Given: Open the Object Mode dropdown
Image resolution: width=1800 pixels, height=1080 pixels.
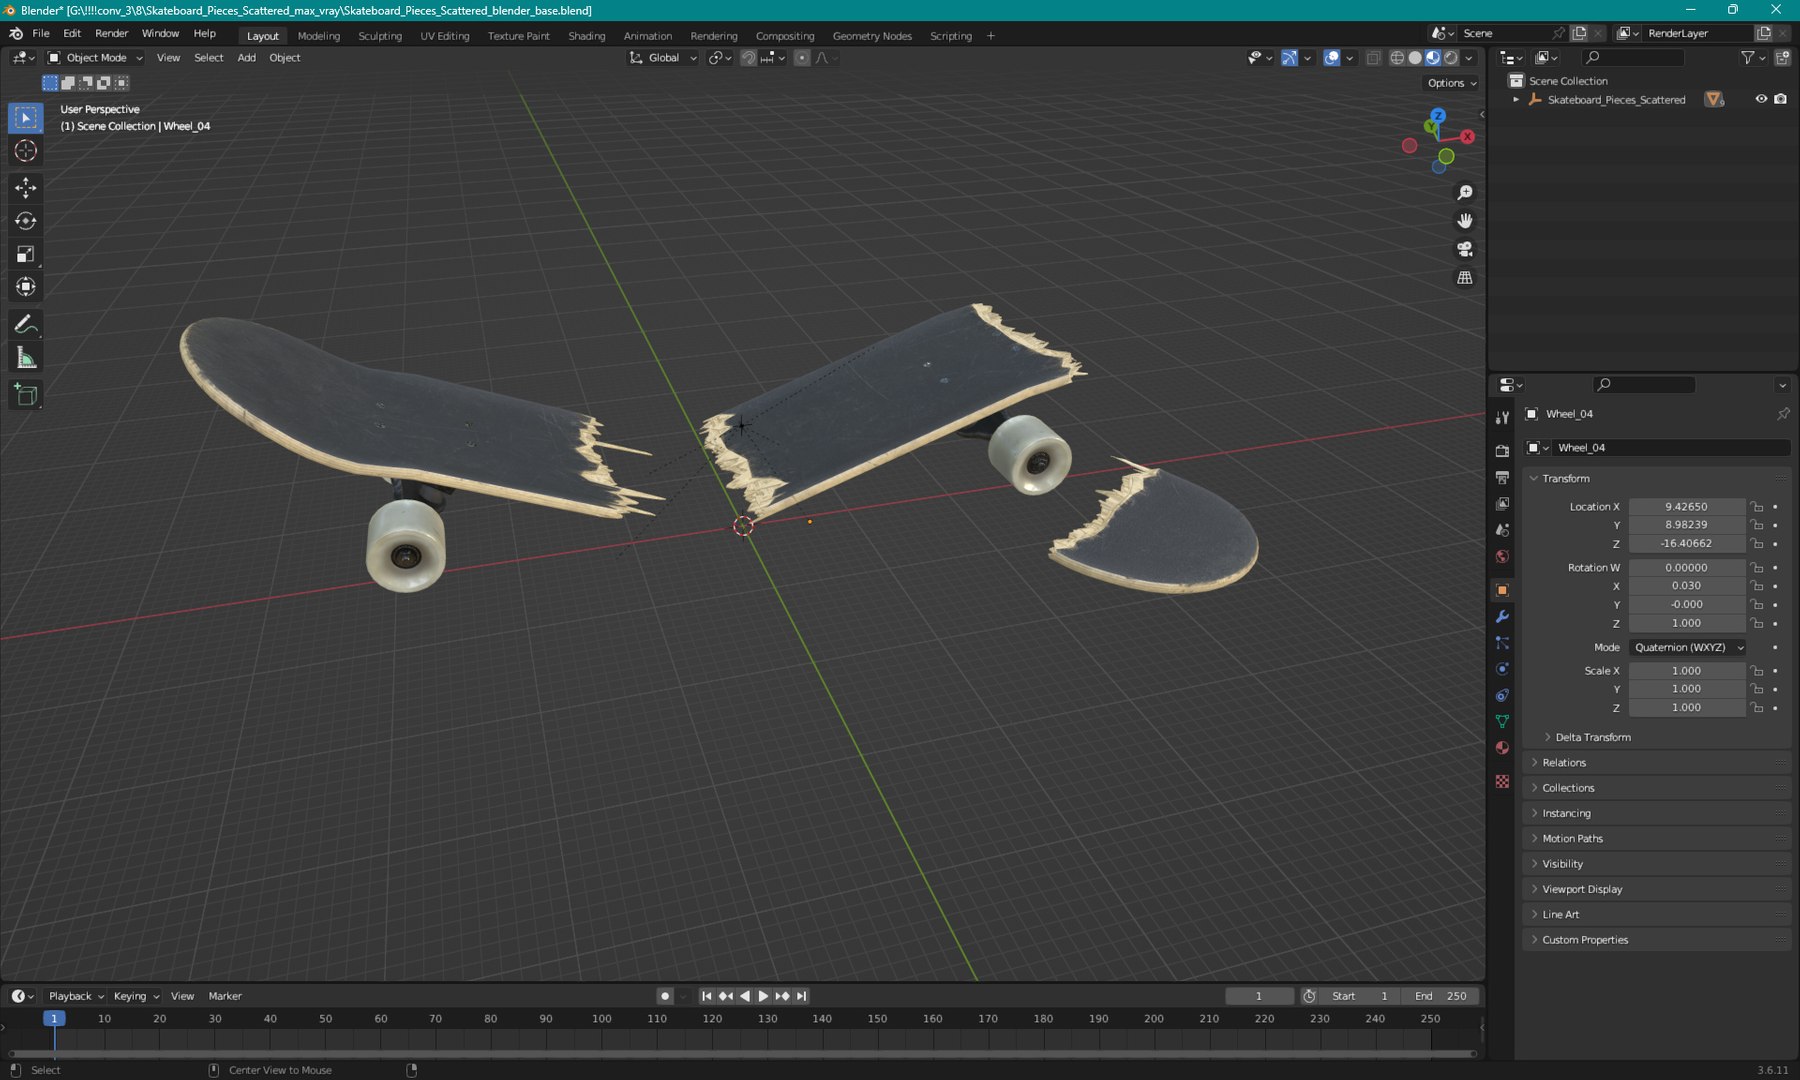Looking at the screenshot, I should (x=96, y=58).
